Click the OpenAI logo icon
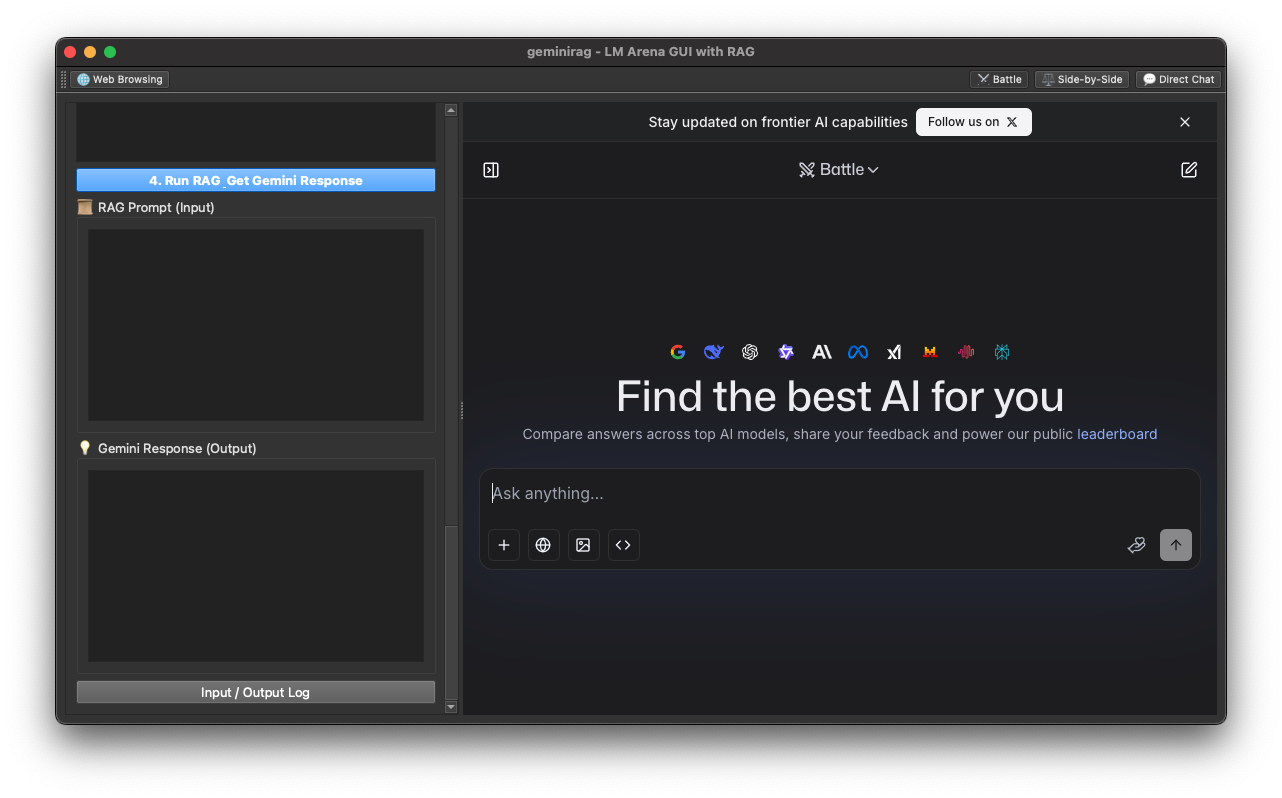The height and width of the screenshot is (798, 1282). (x=750, y=352)
